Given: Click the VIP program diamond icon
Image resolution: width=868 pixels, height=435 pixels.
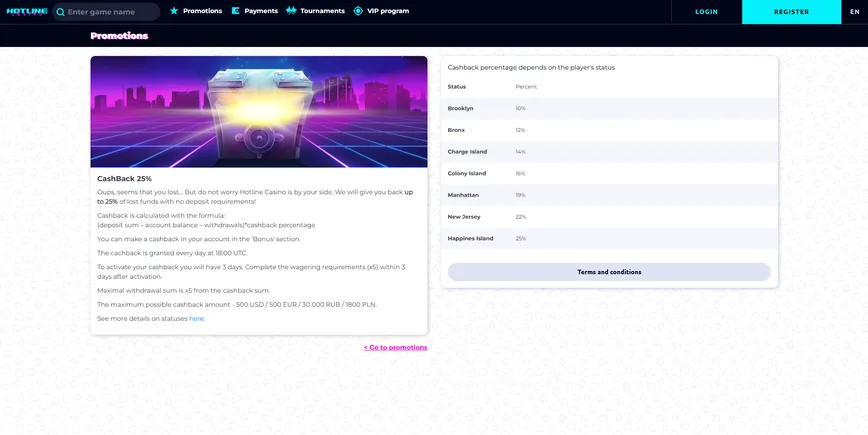Looking at the screenshot, I should click(358, 11).
